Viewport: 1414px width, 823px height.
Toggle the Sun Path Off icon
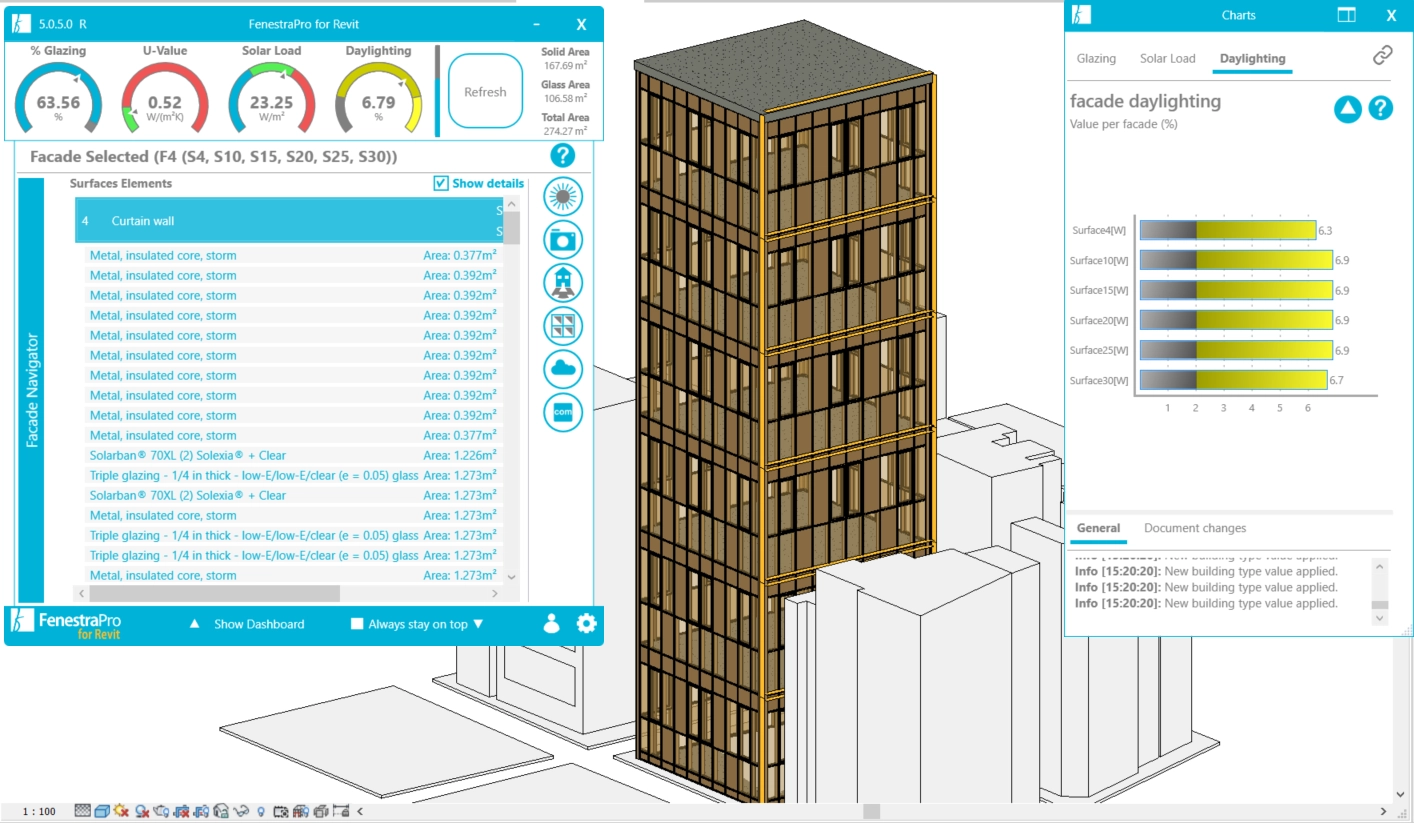coord(121,811)
